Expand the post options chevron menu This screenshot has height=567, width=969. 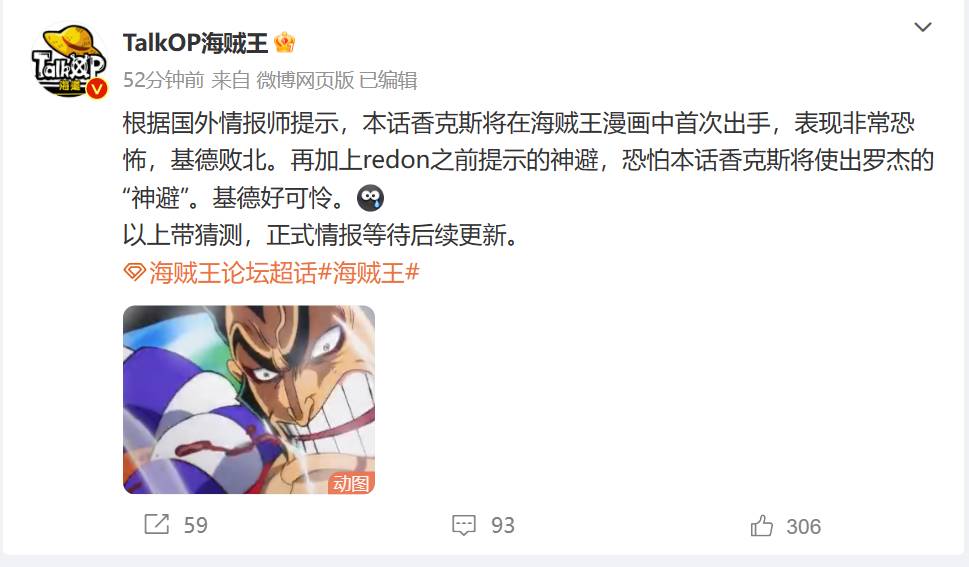(x=923, y=27)
